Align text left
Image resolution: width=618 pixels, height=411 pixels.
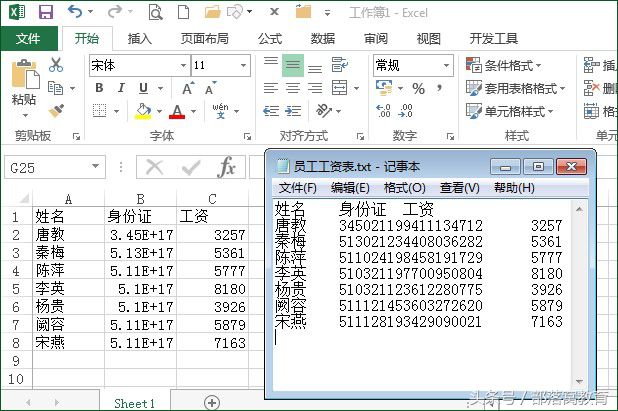point(271,88)
